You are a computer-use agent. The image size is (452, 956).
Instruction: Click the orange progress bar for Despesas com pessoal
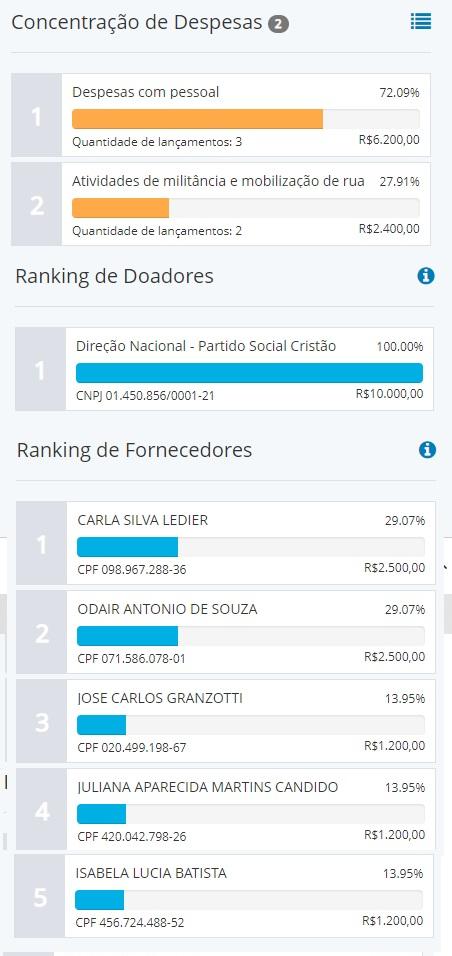[198, 119]
